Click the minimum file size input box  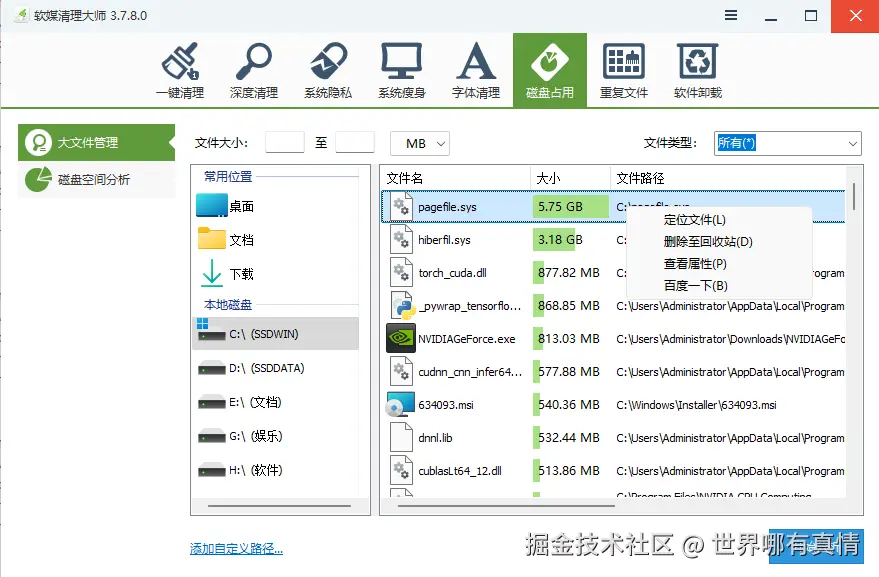(285, 142)
